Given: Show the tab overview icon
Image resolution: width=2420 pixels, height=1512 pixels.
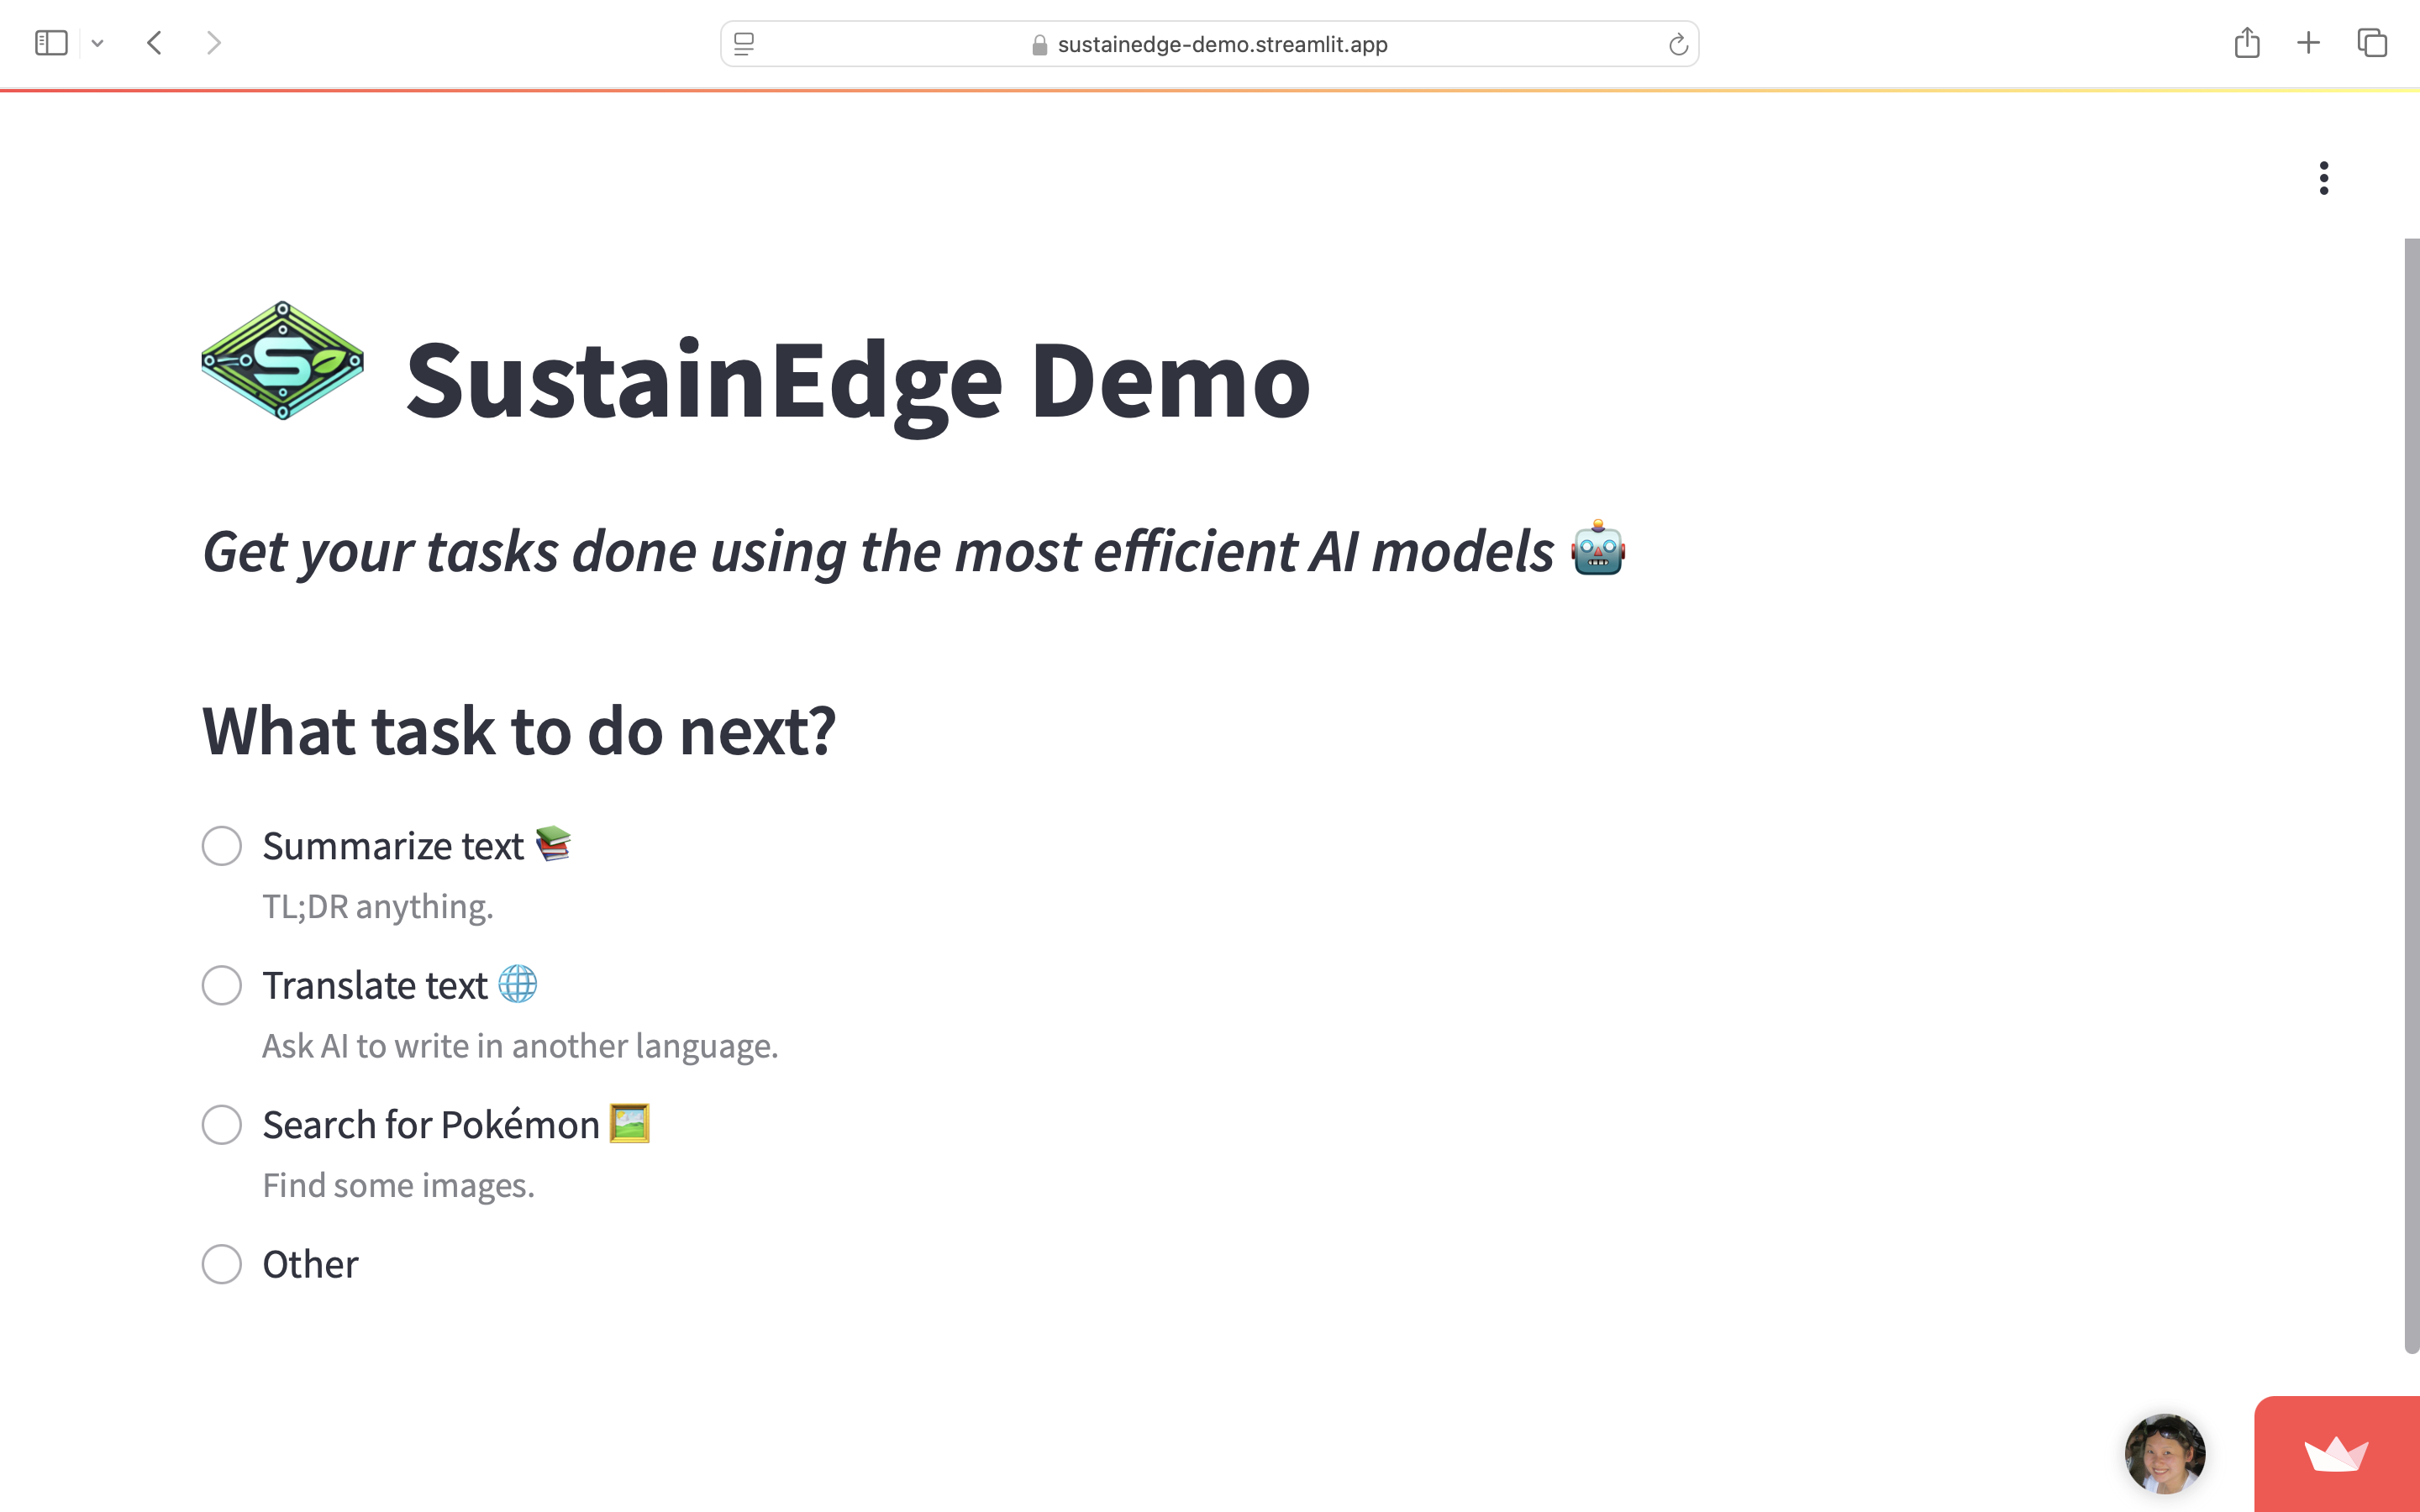Looking at the screenshot, I should point(2372,43).
